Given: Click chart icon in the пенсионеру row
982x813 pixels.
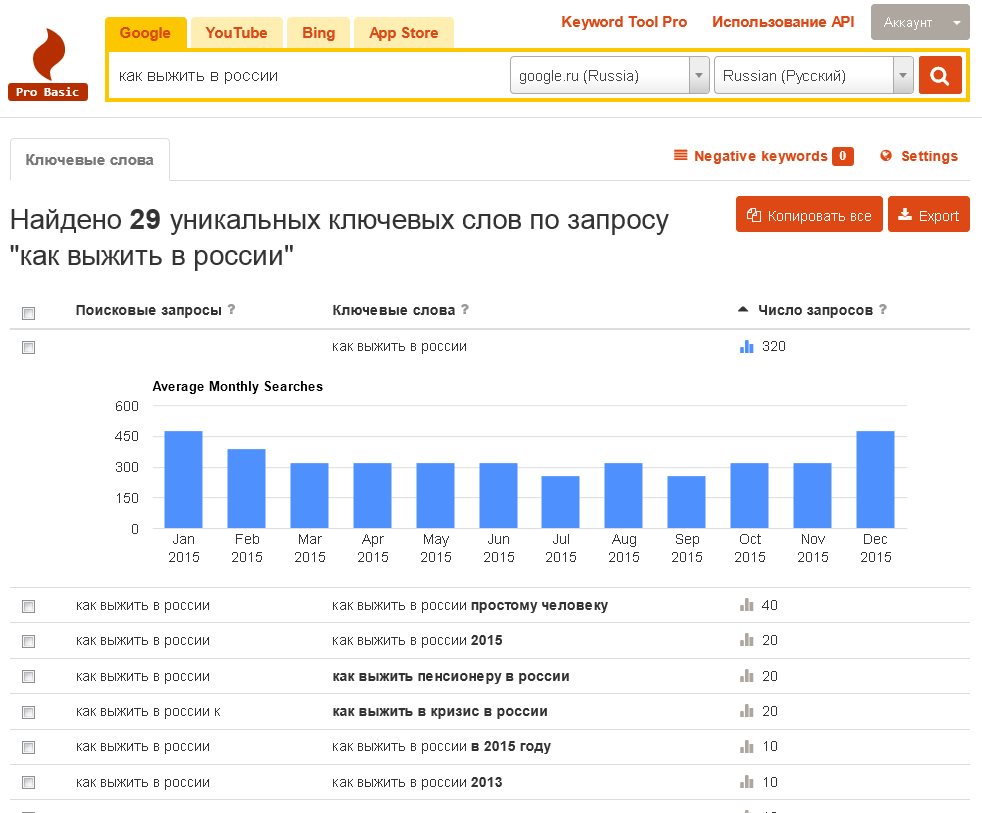Looking at the screenshot, I should click(747, 676).
